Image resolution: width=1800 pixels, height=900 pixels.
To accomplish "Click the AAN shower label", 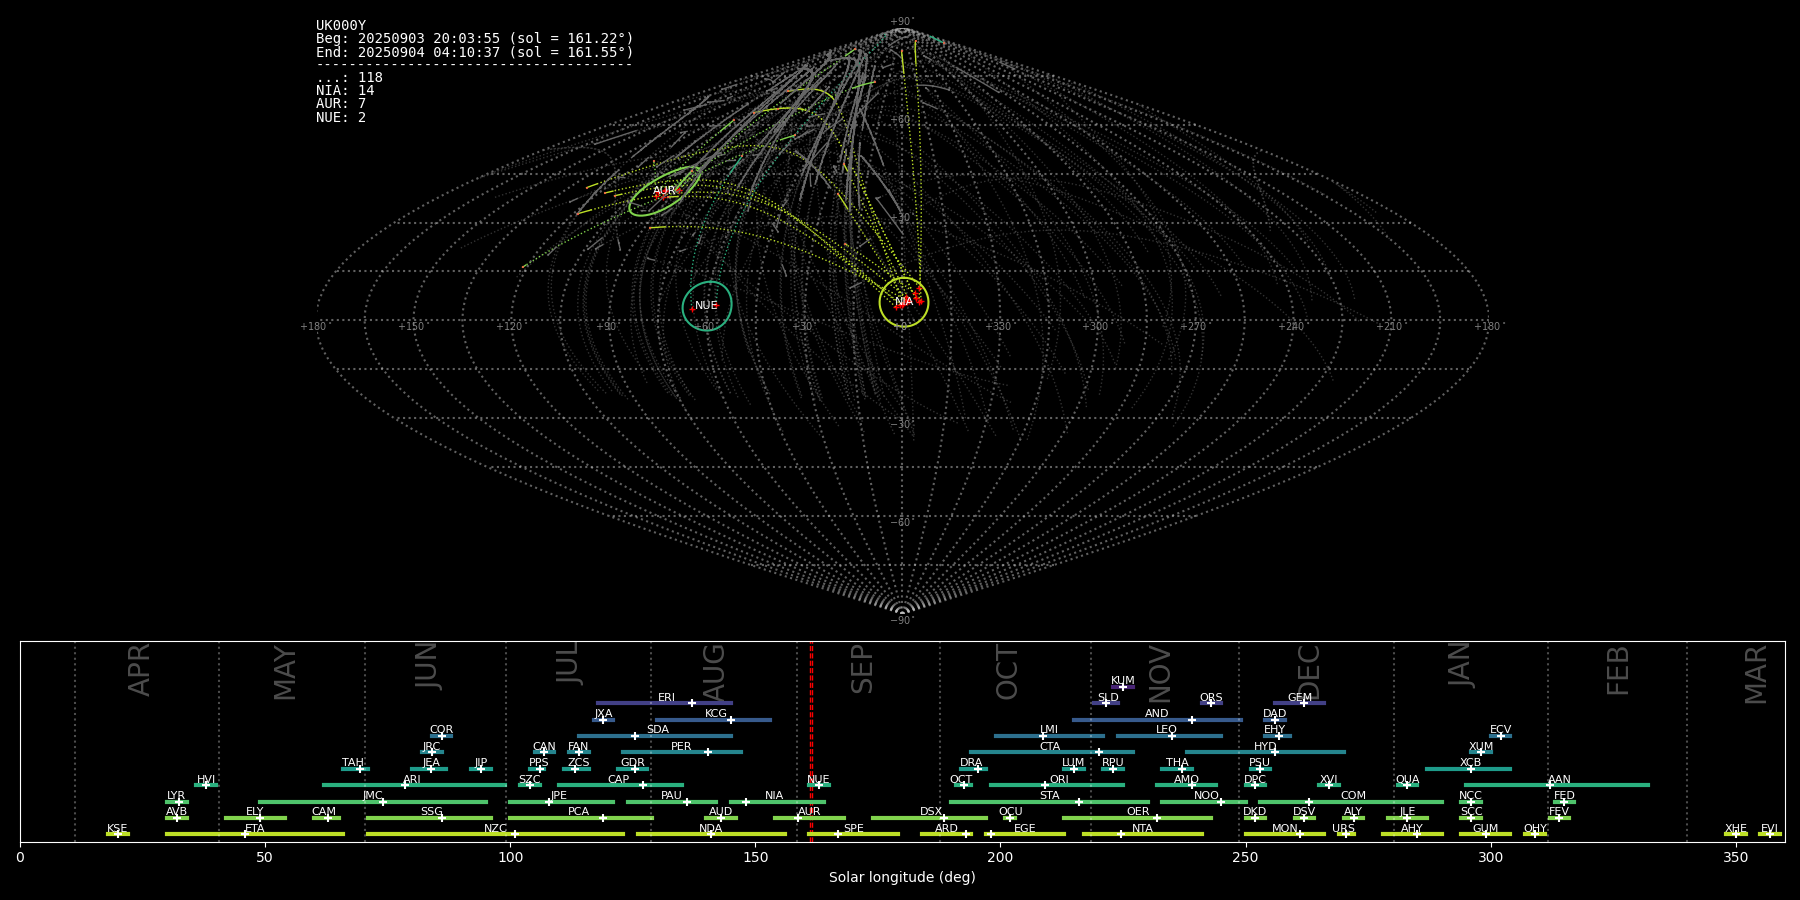I will [x=1560, y=780].
